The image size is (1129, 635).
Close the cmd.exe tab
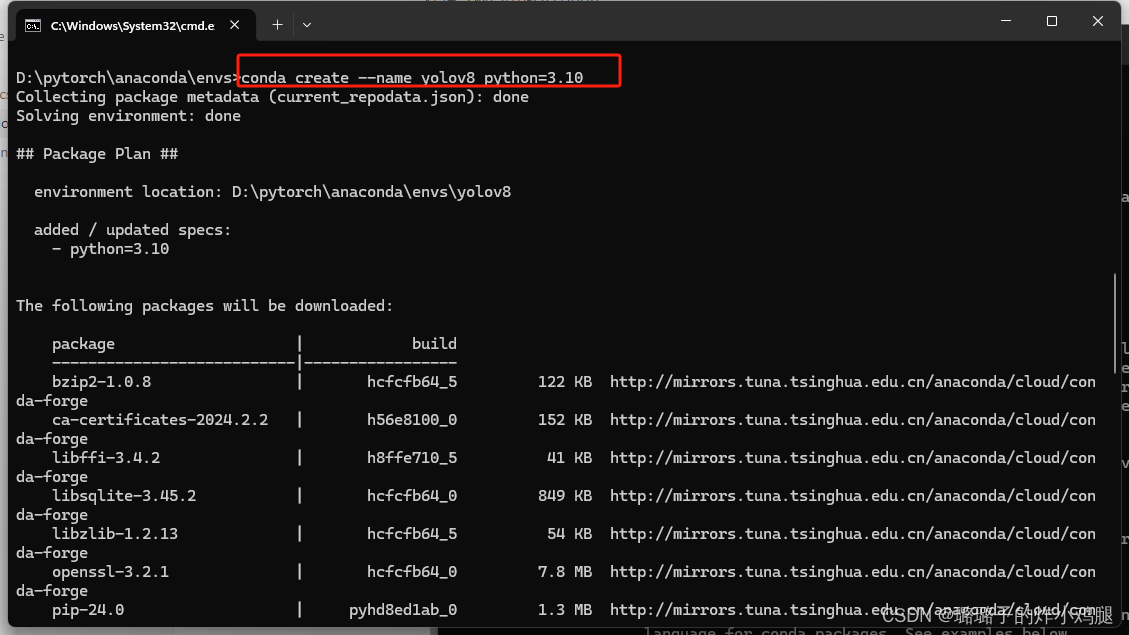coord(235,25)
